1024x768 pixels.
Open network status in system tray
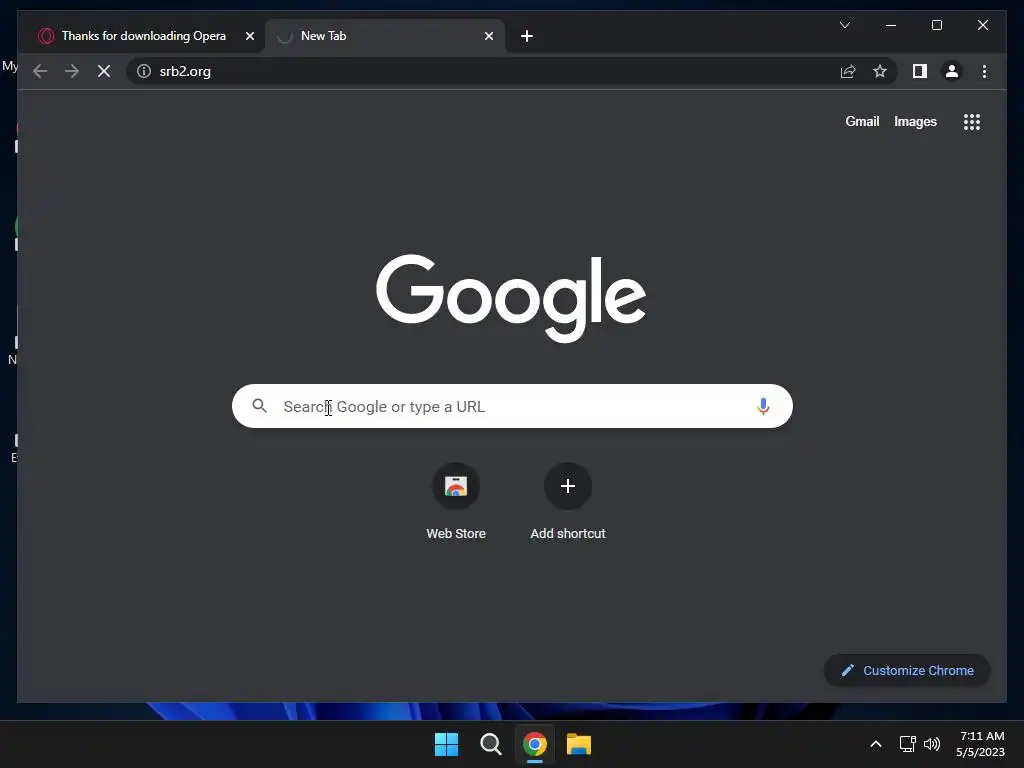(907, 744)
